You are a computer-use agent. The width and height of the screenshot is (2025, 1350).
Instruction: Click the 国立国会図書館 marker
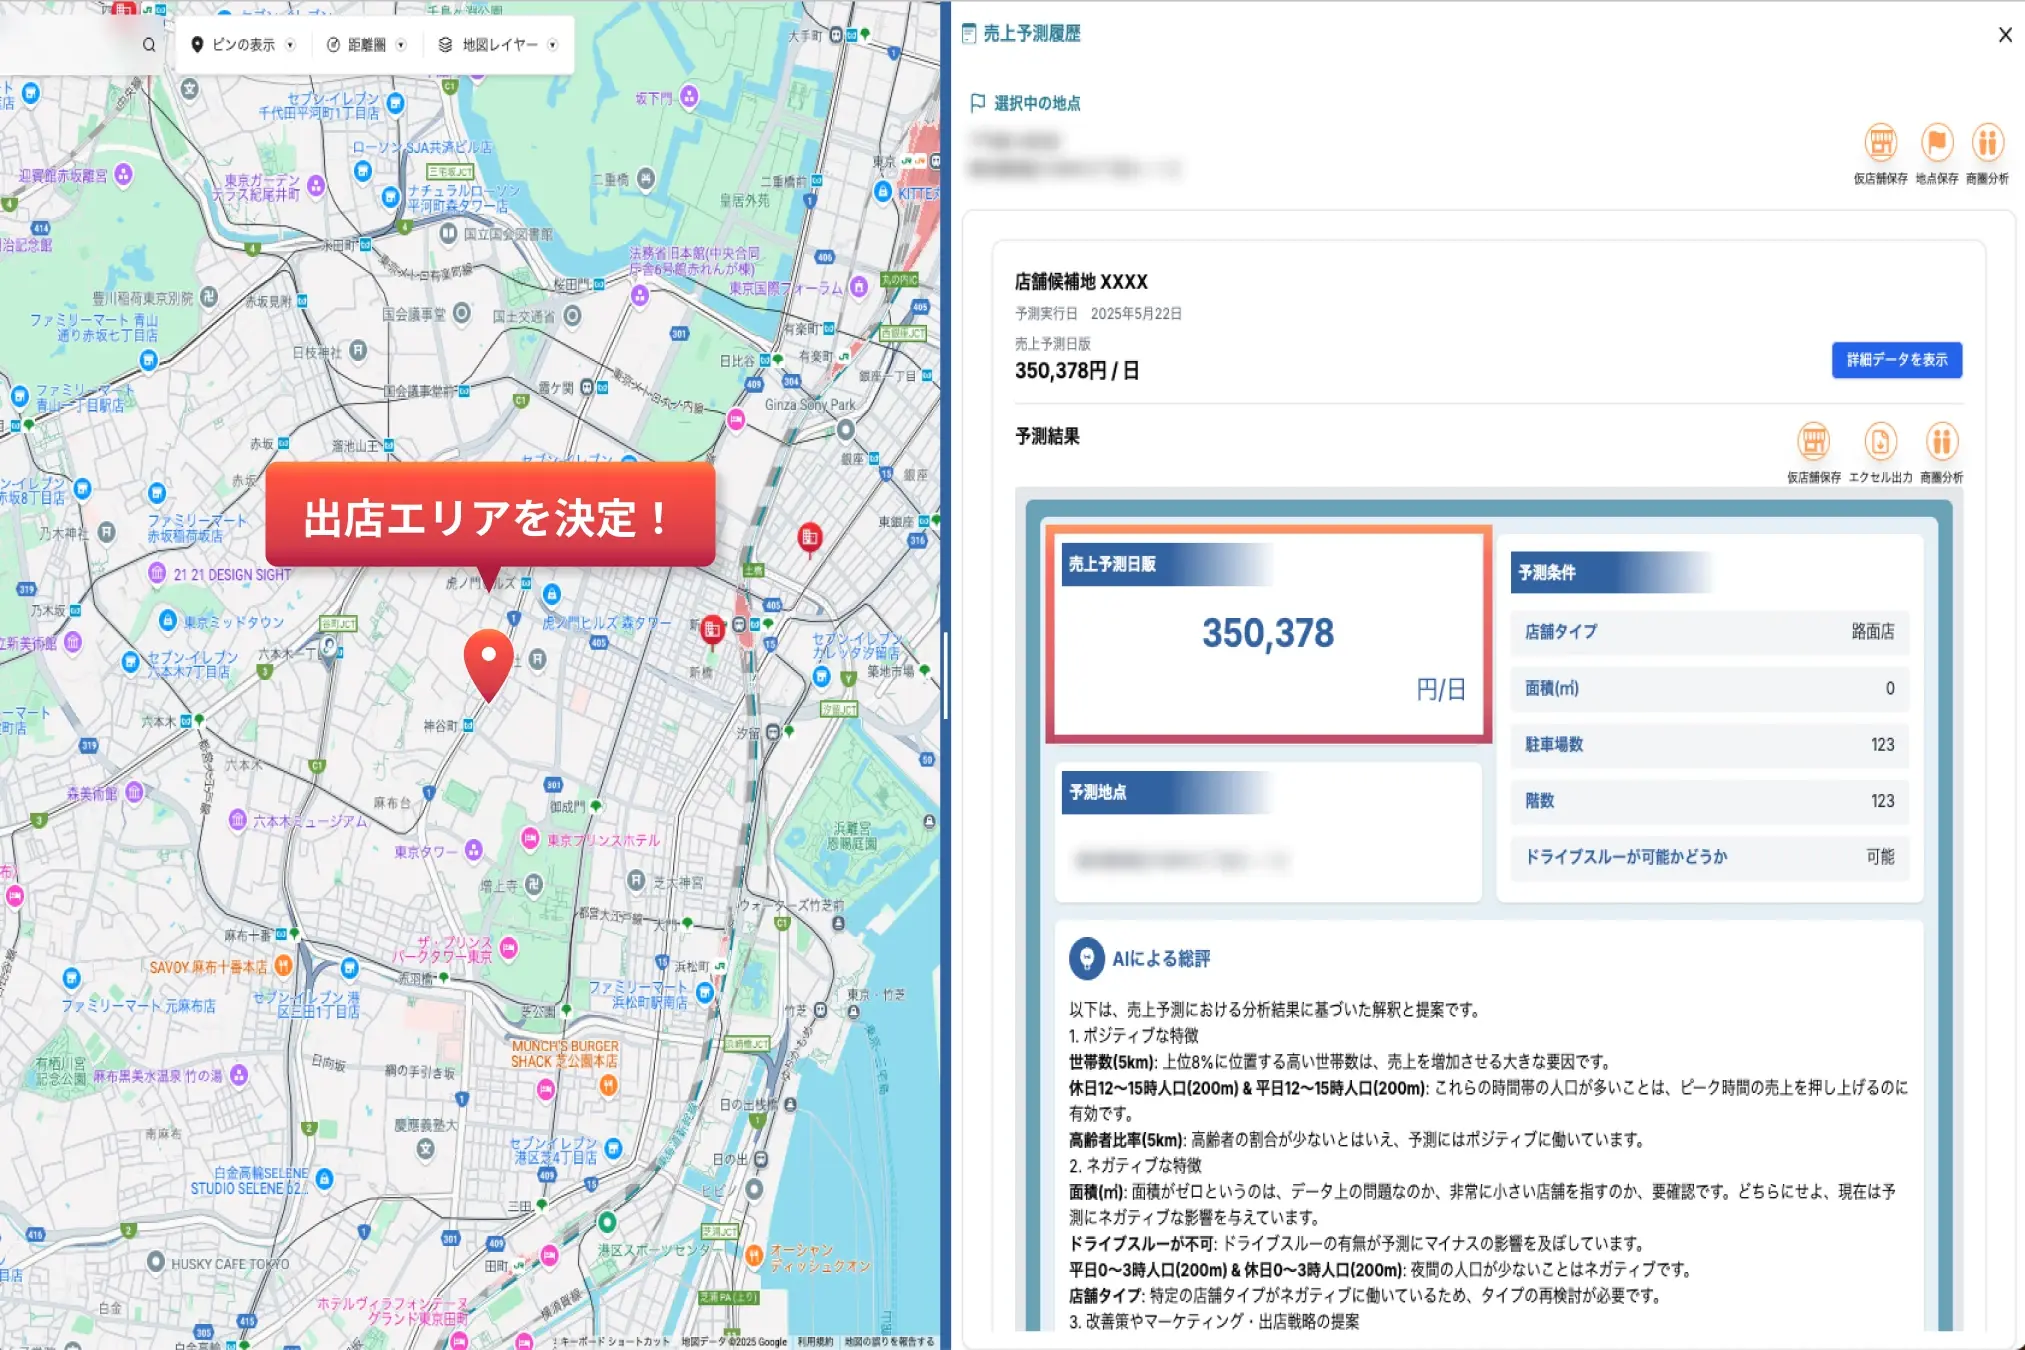point(448,233)
